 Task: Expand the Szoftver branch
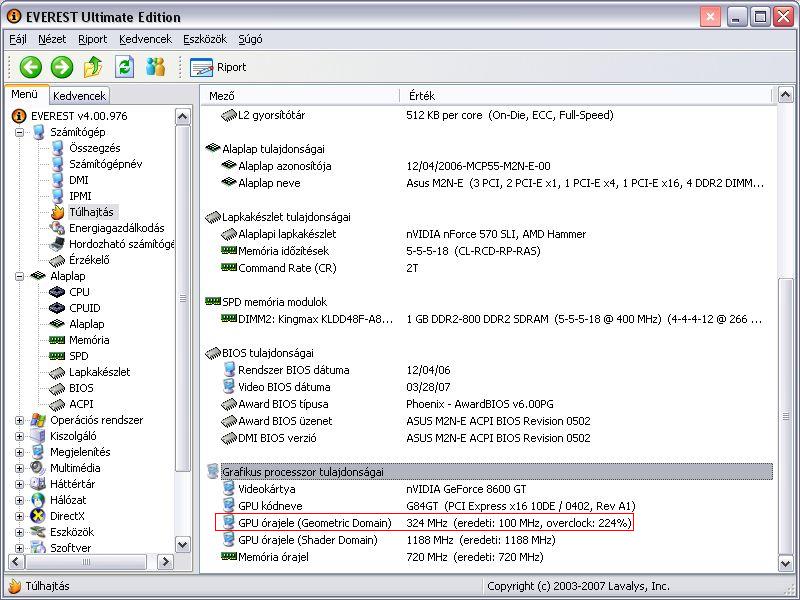tap(19, 548)
